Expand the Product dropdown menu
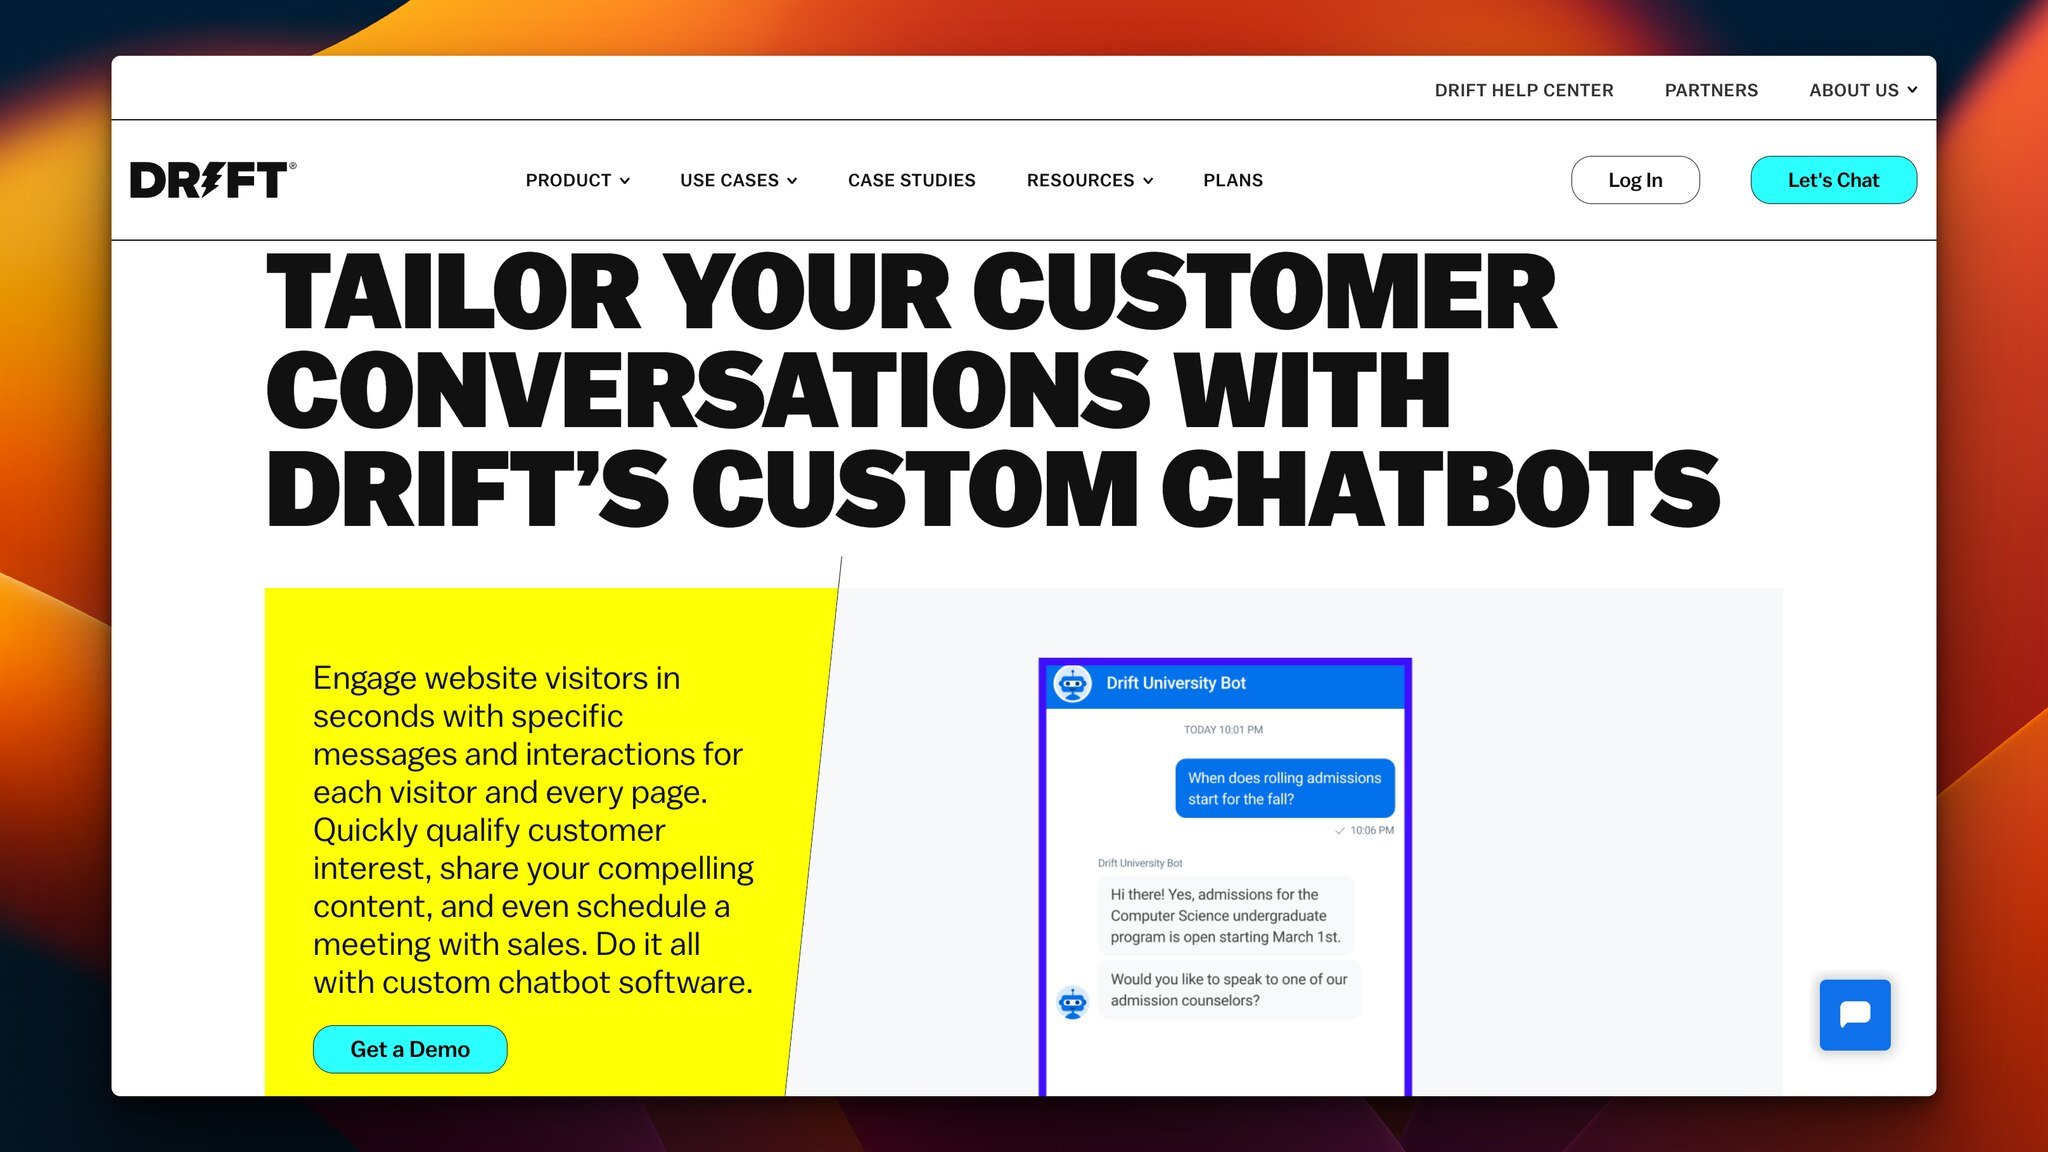Image resolution: width=2048 pixels, height=1152 pixels. point(578,180)
